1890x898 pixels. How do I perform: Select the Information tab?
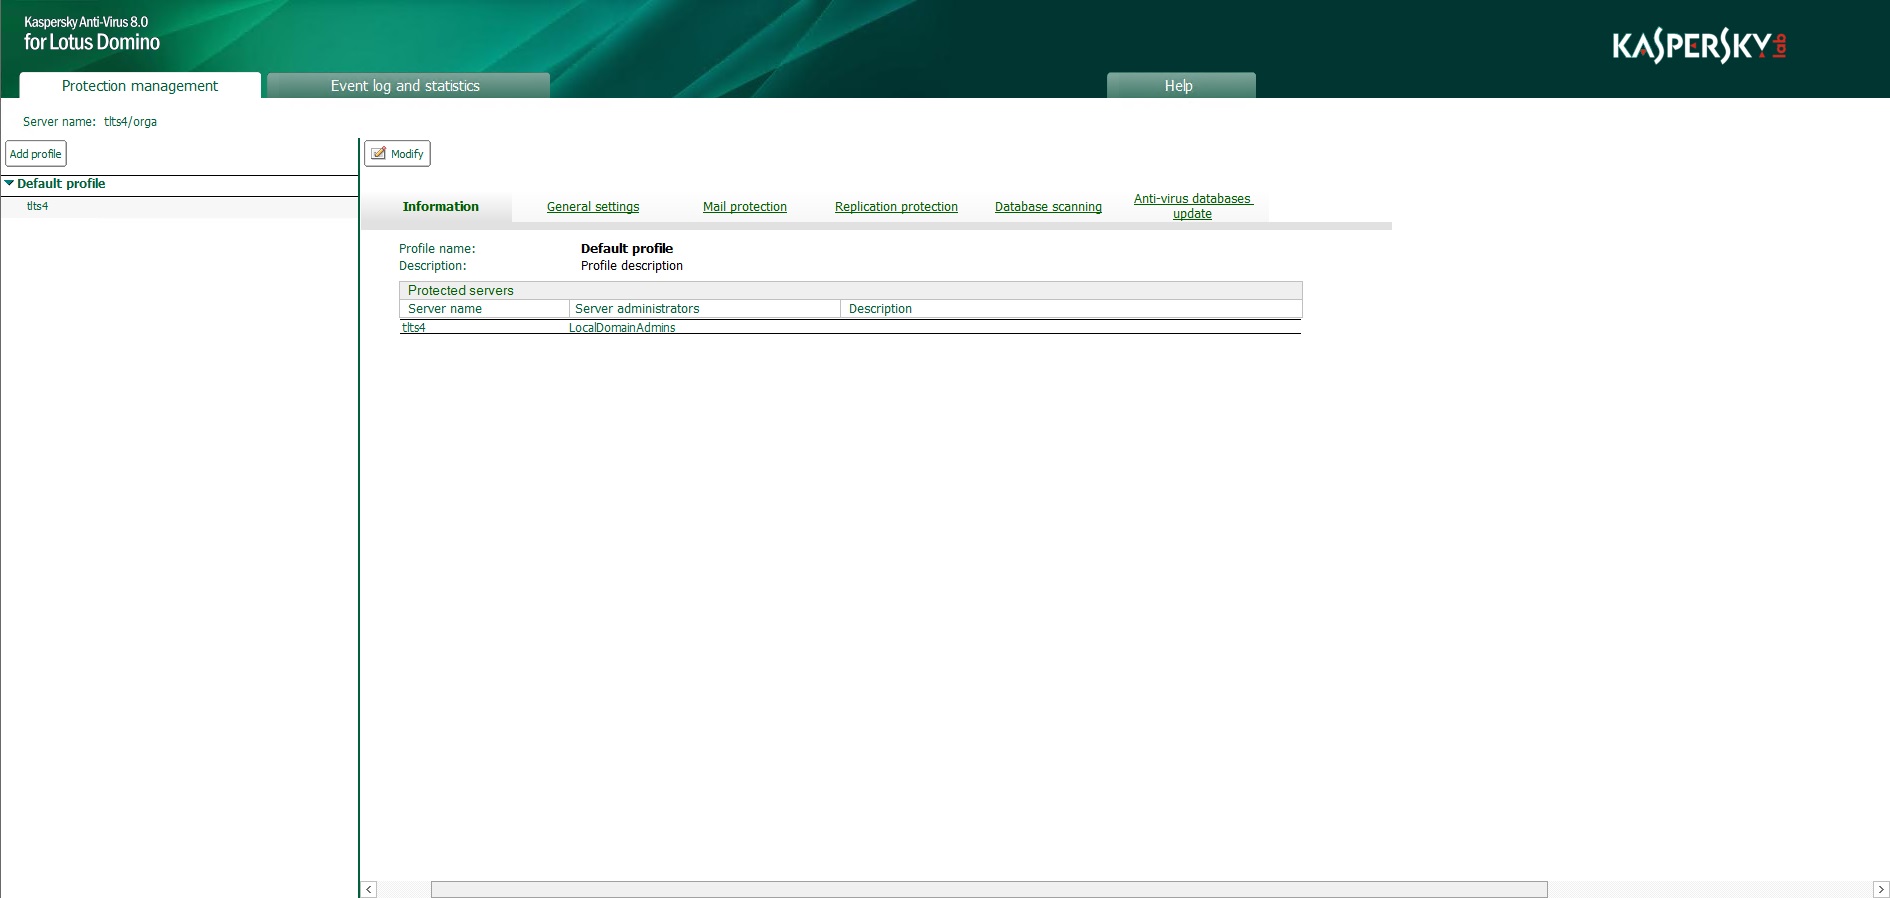pyautogui.click(x=440, y=207)
